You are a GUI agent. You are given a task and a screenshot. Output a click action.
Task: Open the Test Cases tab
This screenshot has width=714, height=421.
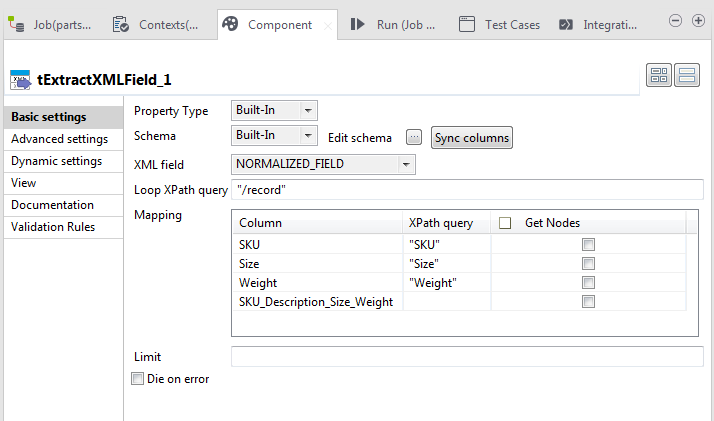[x=500, y=23]
